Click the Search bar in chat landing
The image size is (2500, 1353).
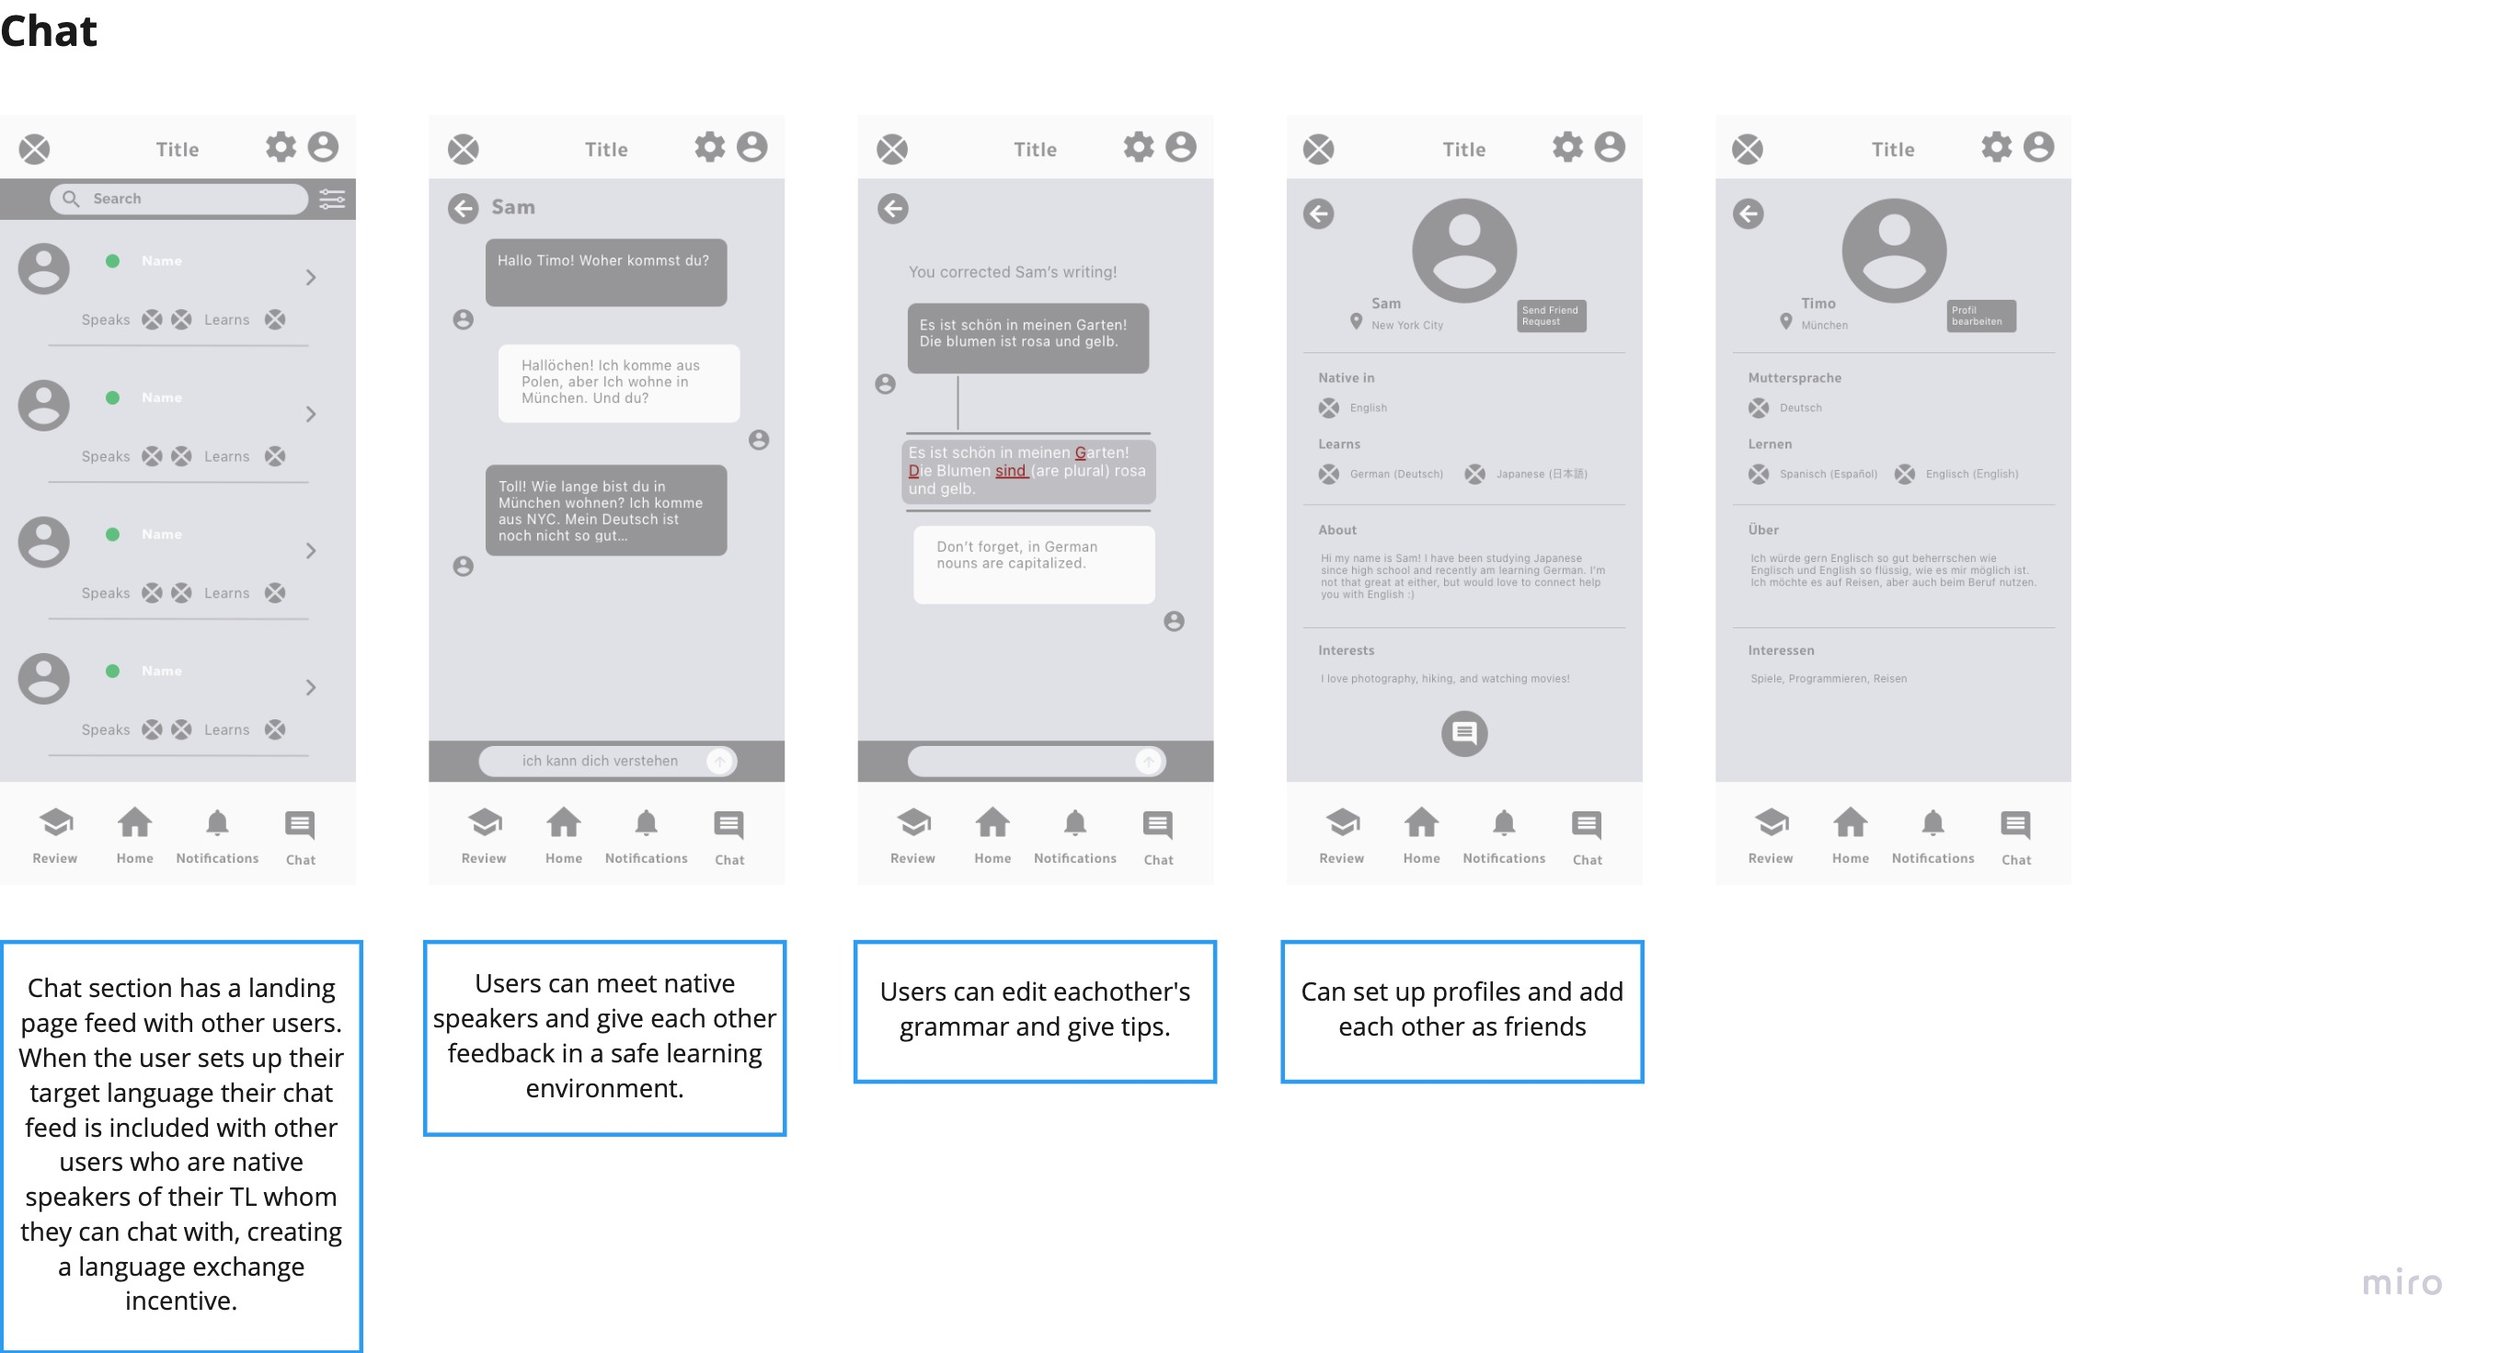pyautogui.click(x=178, y=200)
